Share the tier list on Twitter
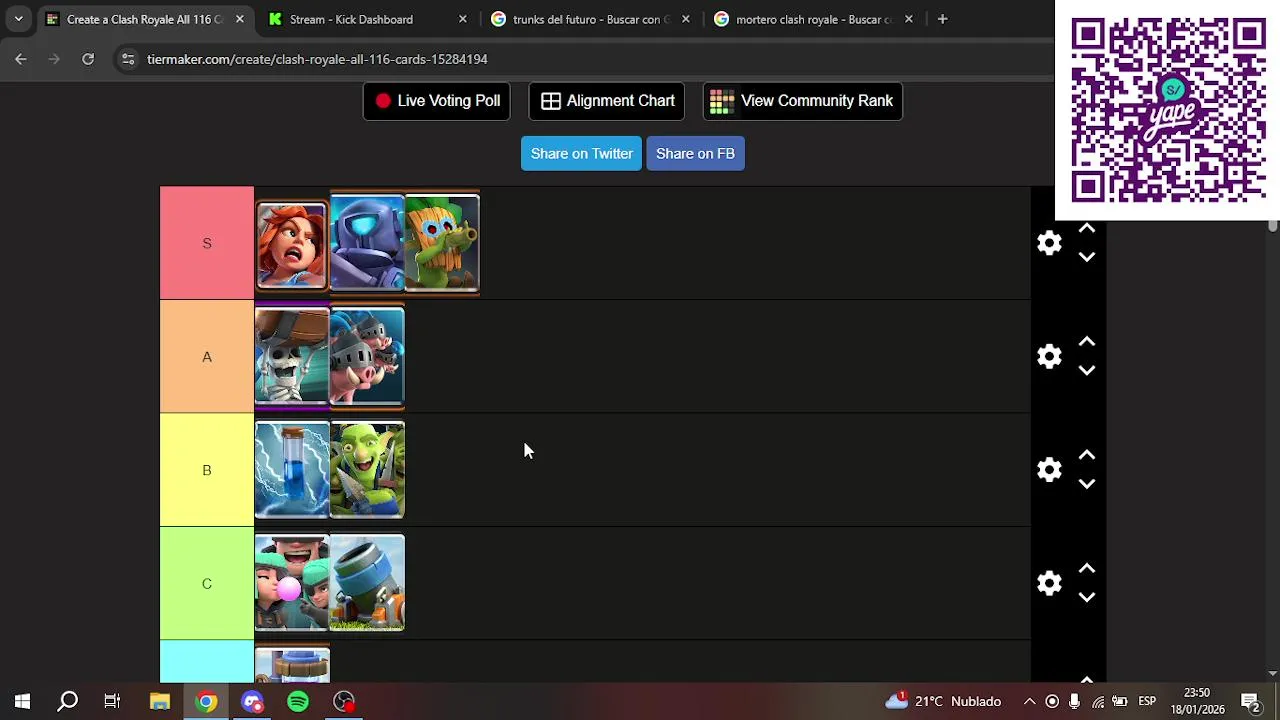This screenshot has height=720, width=1280. (x=581, y=153)
